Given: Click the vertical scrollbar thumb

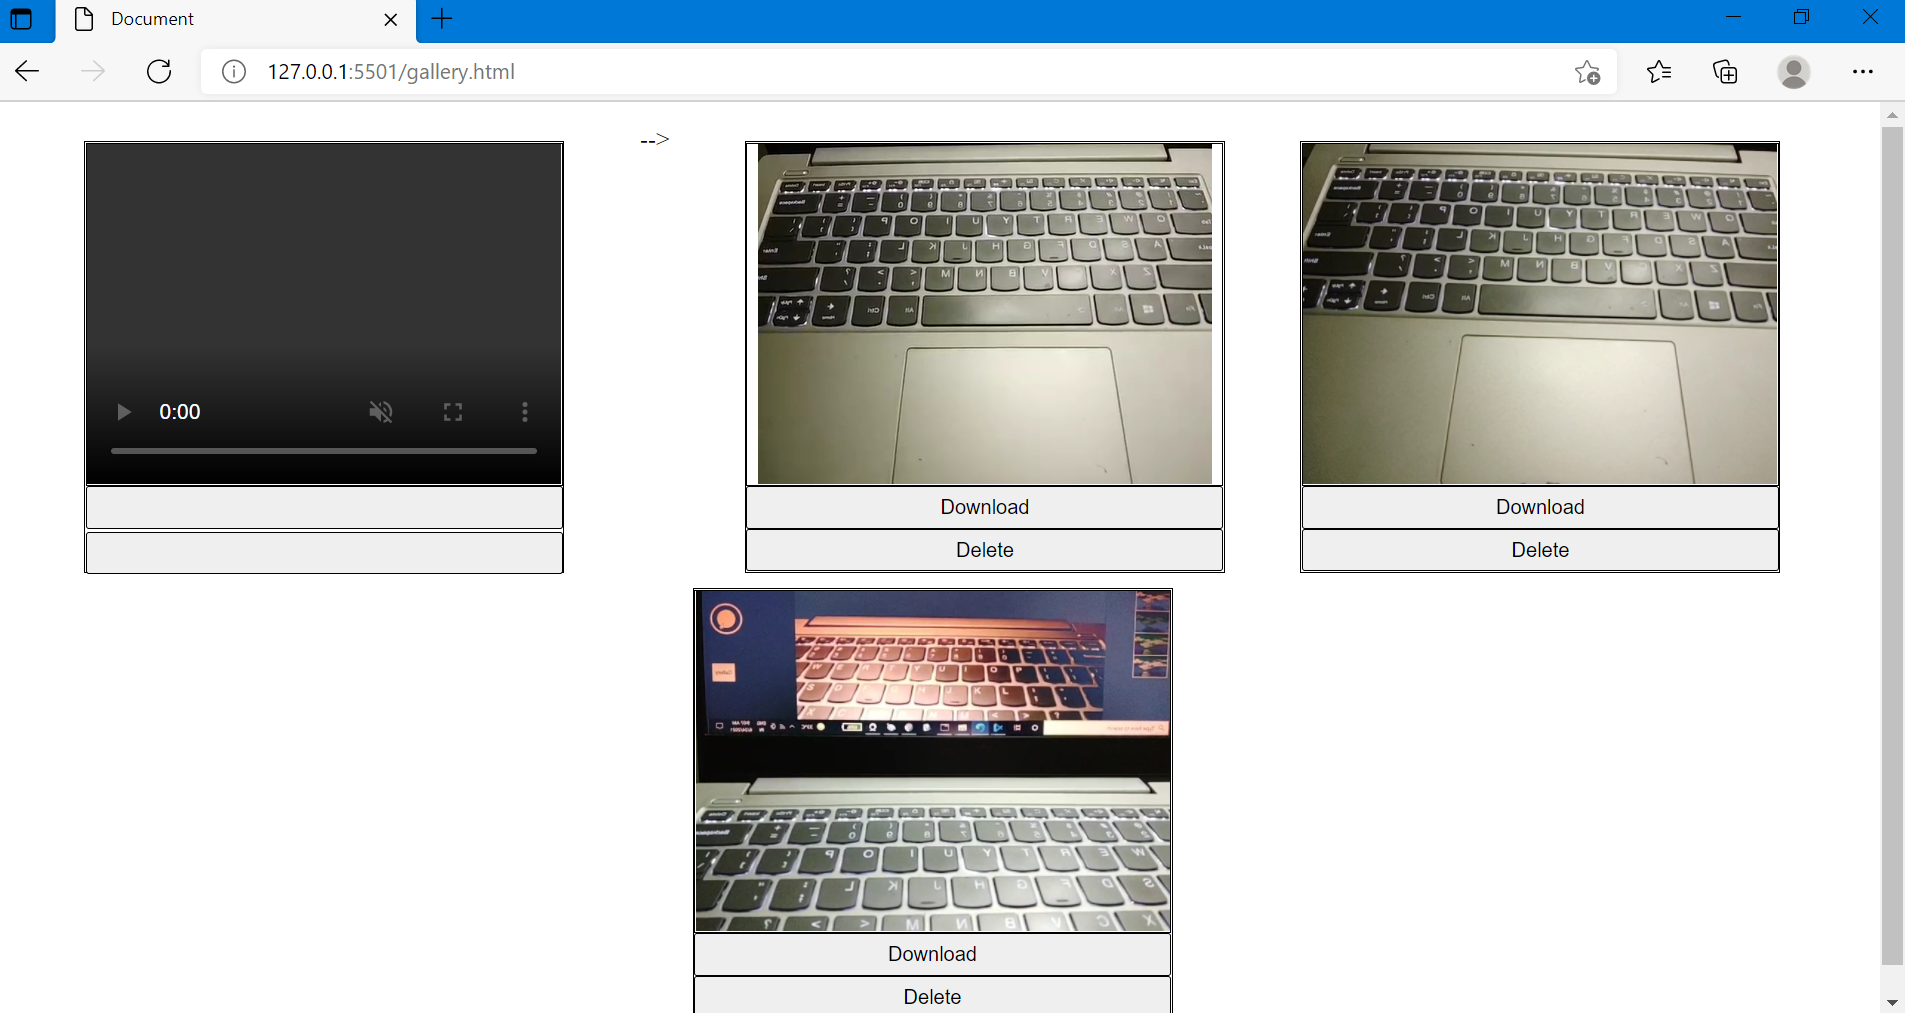Looking at the screenshot, I should coord(1892,545).
